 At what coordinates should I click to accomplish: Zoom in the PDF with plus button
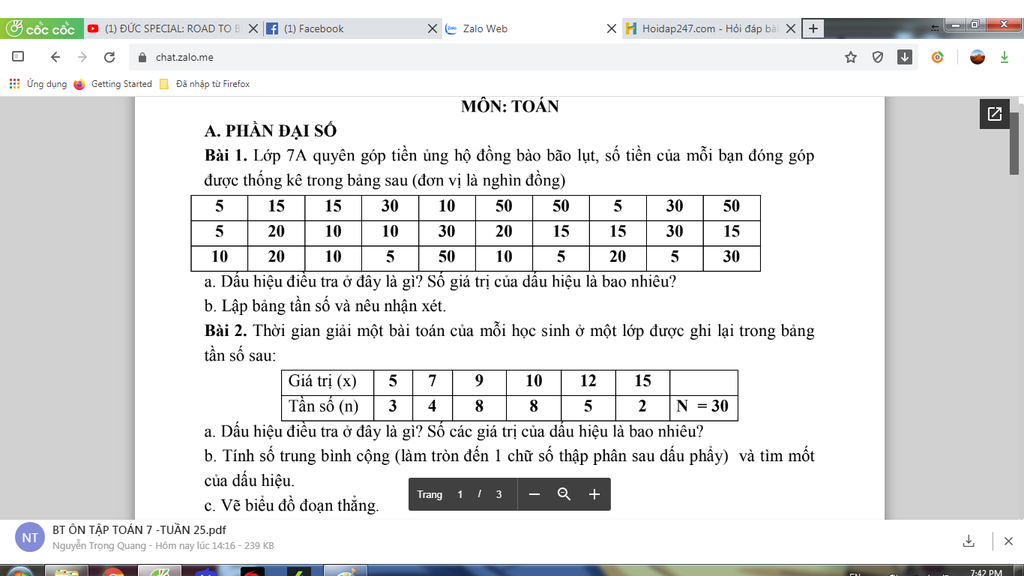pyautogui.click(x=594, y=494)
